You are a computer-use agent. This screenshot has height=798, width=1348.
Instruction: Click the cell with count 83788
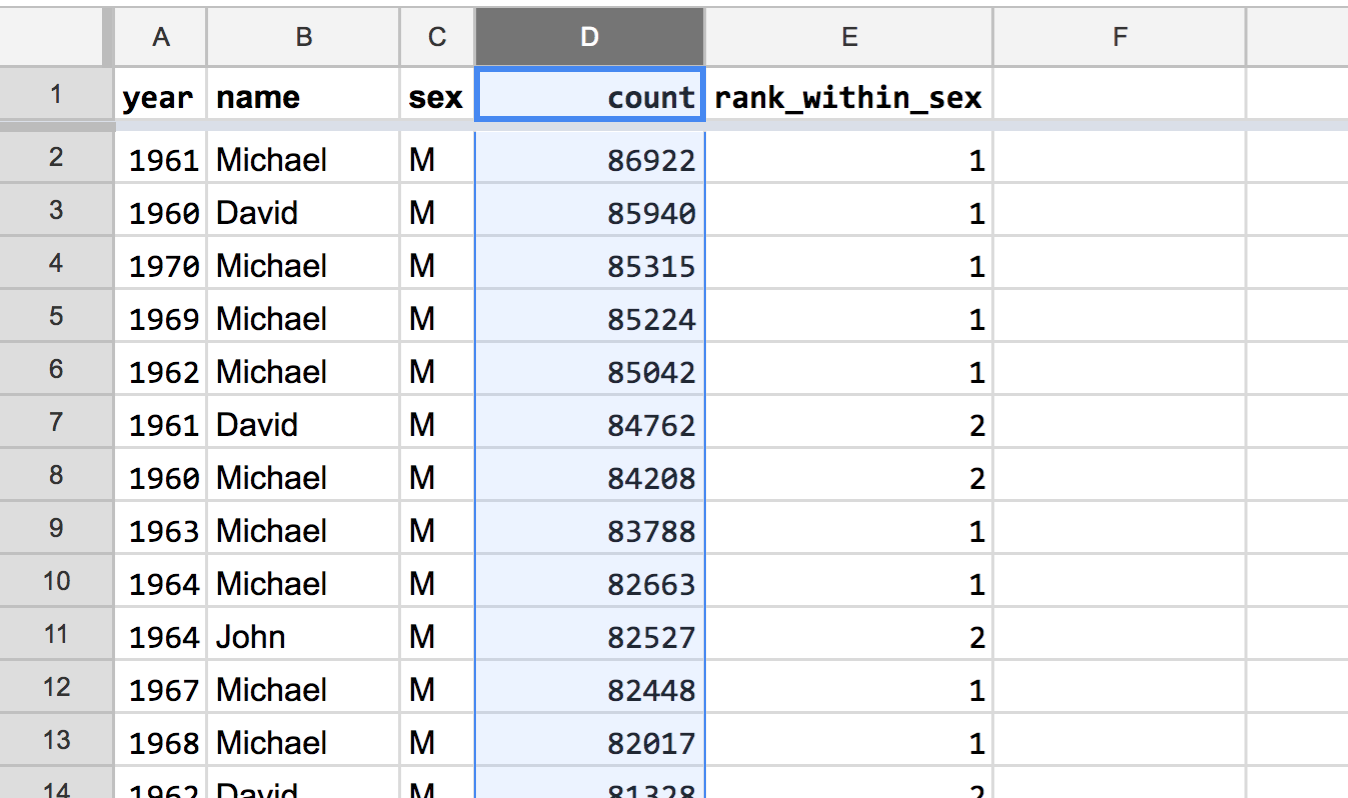(590, 530)
